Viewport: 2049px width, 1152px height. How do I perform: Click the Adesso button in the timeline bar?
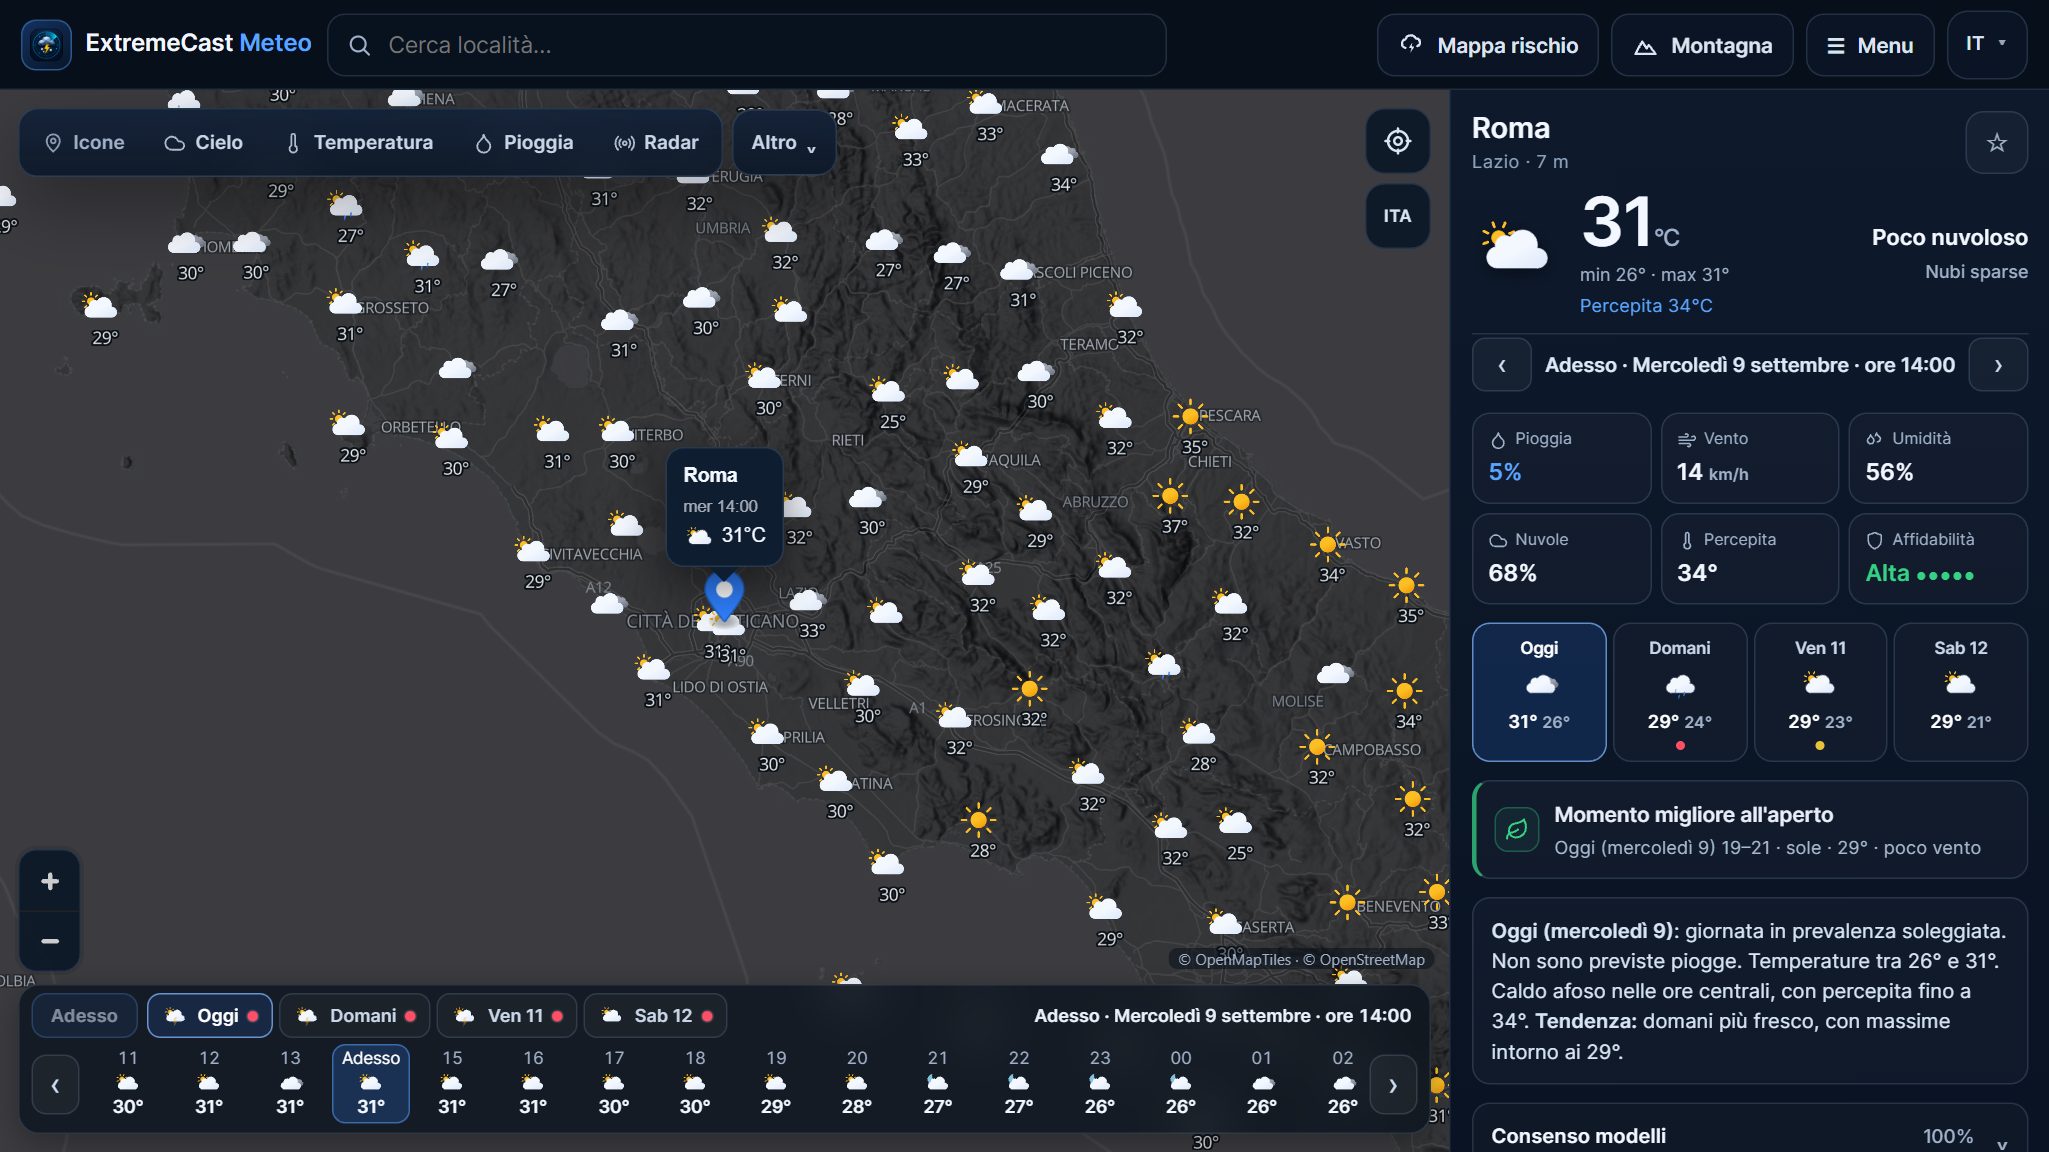[x=84, y=1016]
